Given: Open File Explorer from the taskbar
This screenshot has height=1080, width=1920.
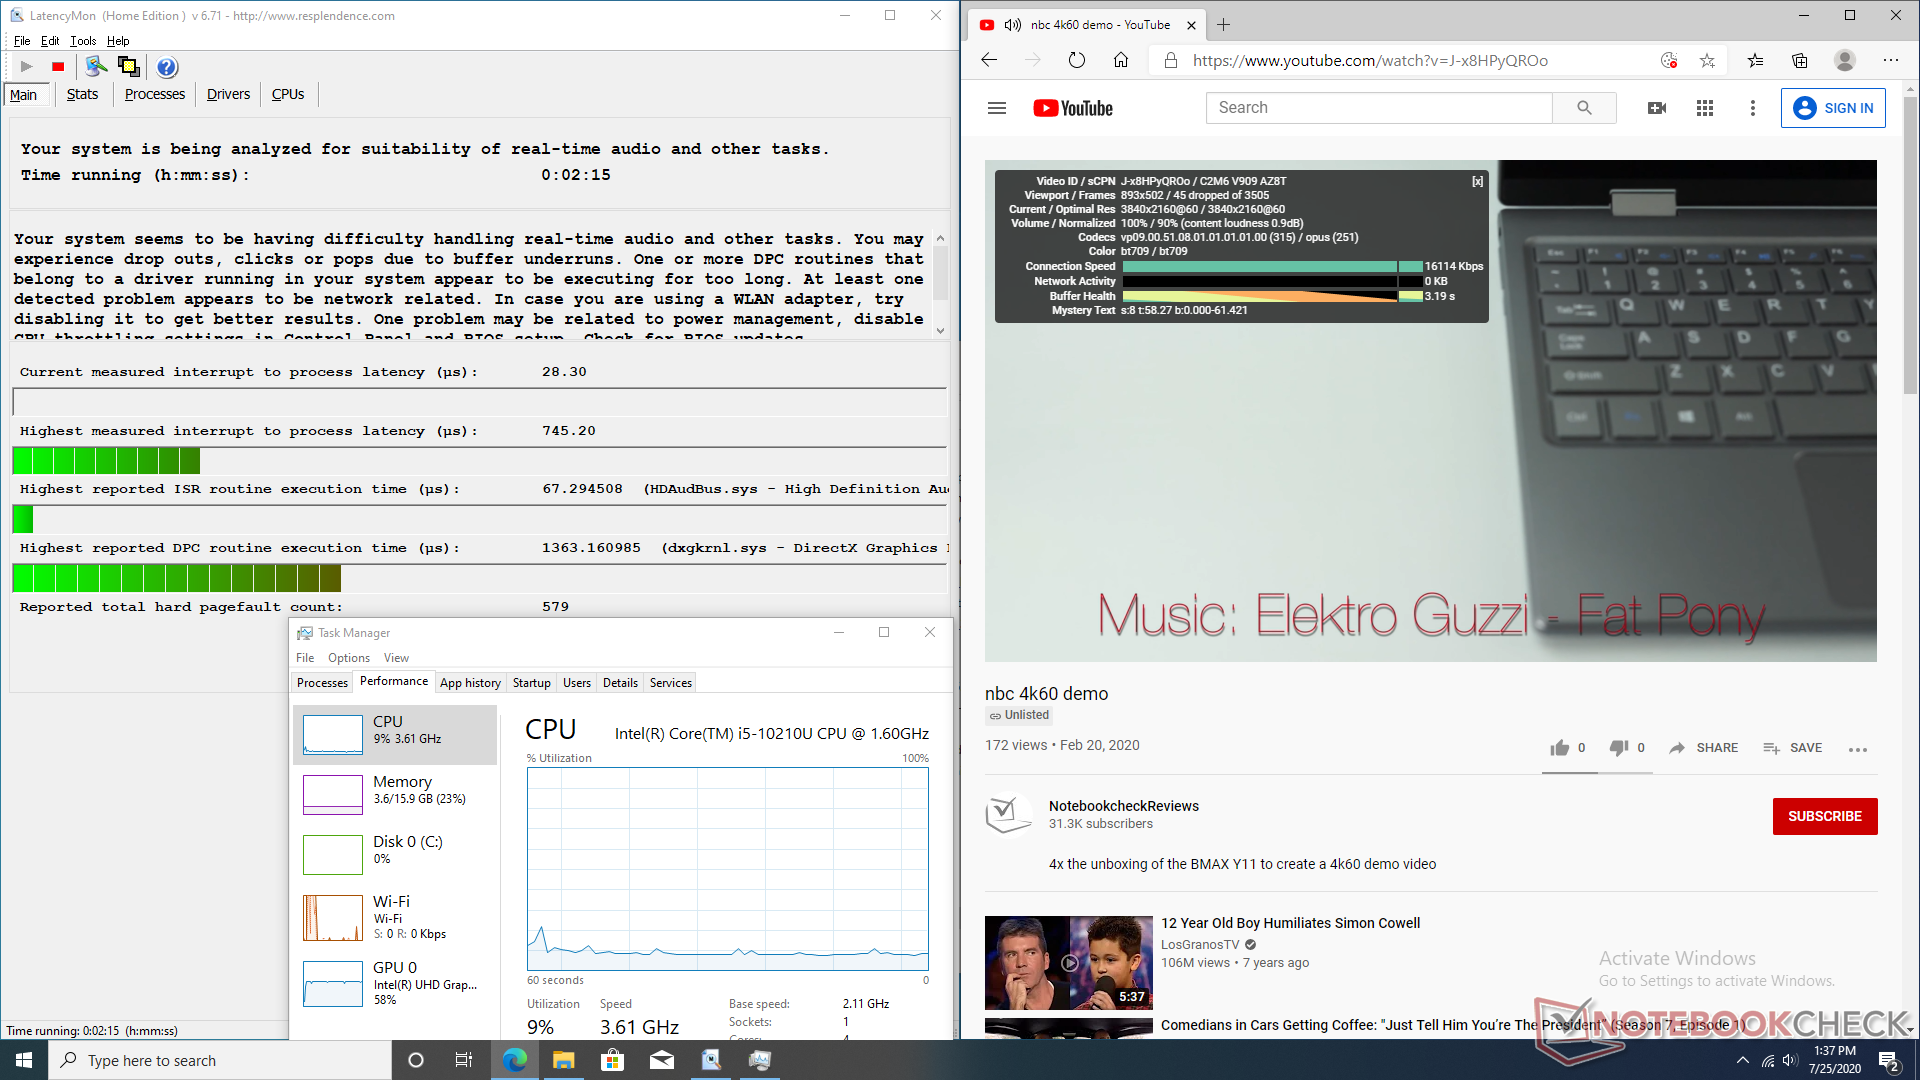Looking at the screenshot, I should (x=563, y=1060).
